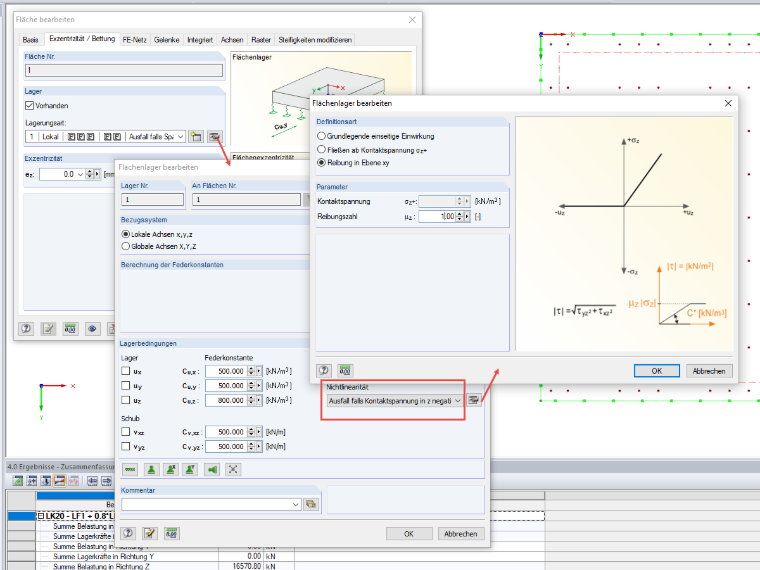Screen dimensions: 760x570
Task: Switch to the Raster tab
Action: [261, 40]
